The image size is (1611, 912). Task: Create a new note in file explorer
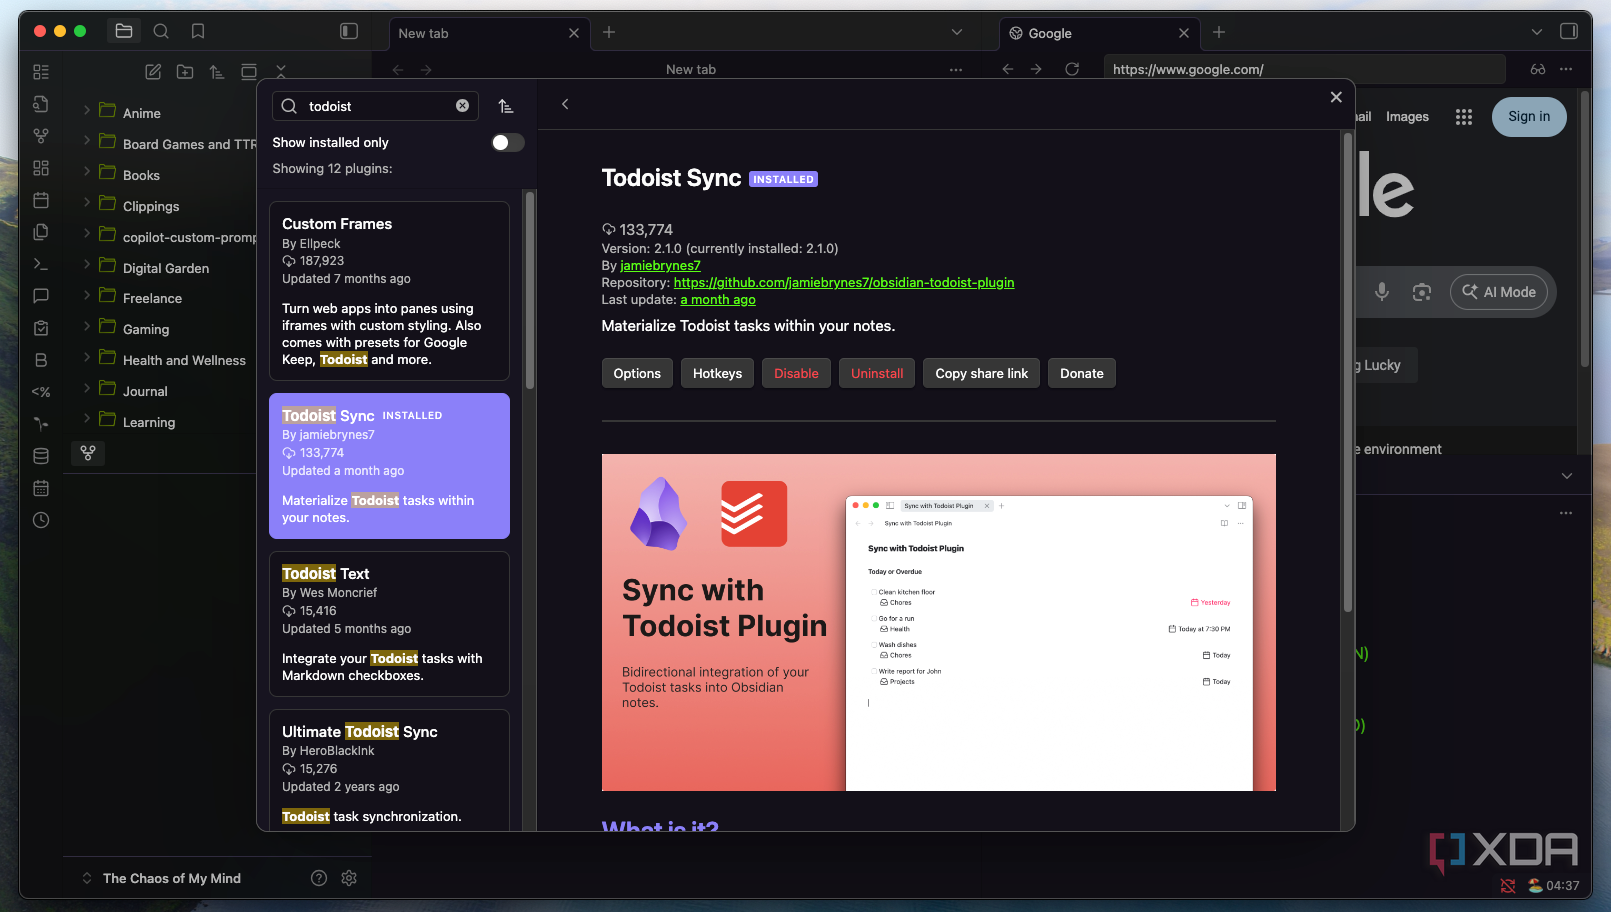[x=153, y=72]
